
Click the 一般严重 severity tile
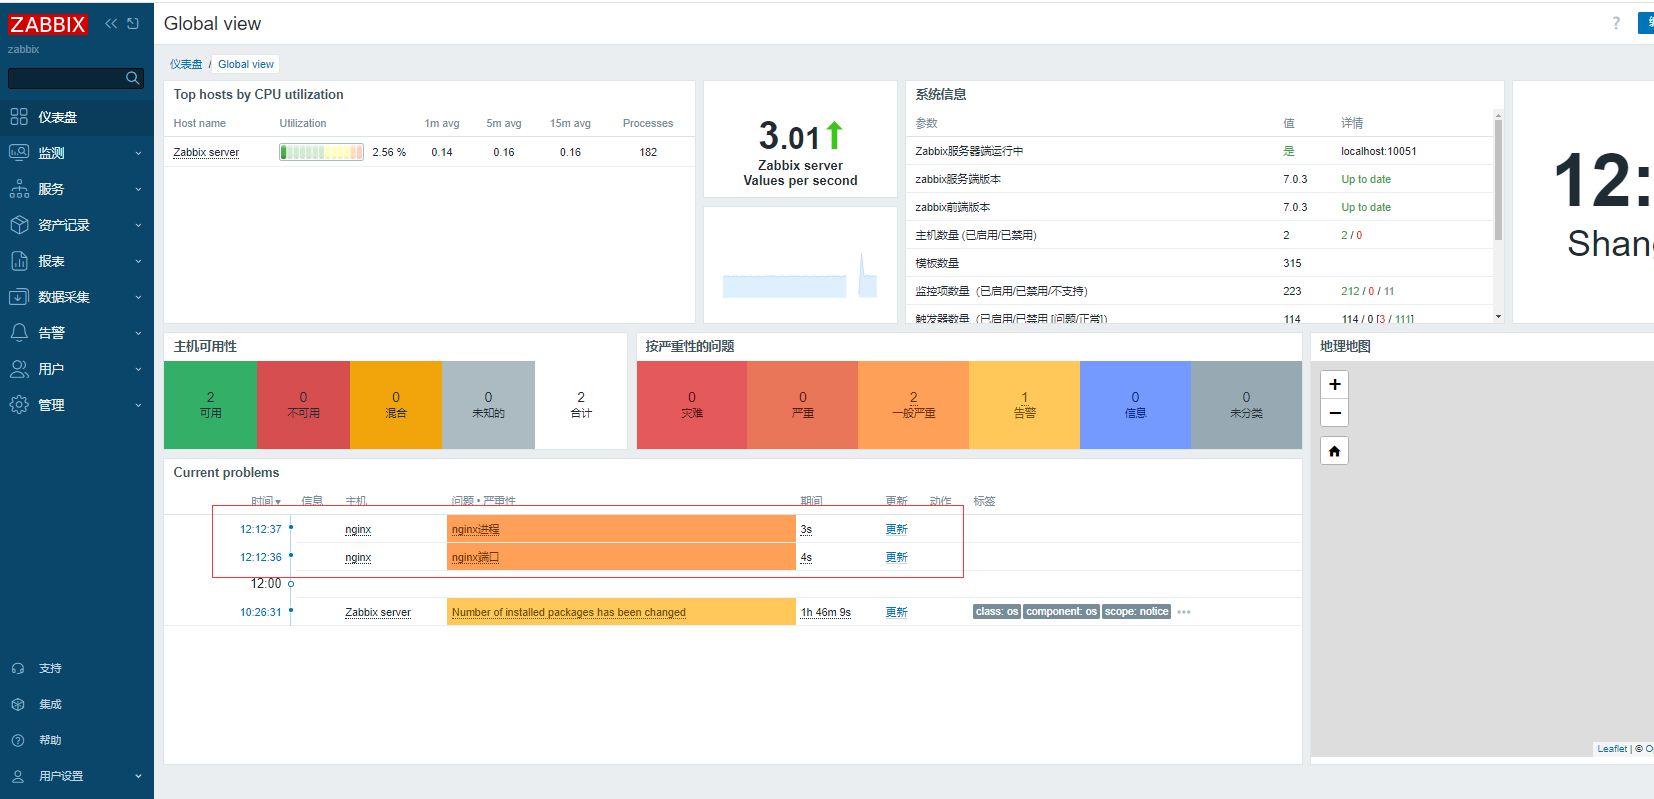pyautogui.click(x=913, y=405)
